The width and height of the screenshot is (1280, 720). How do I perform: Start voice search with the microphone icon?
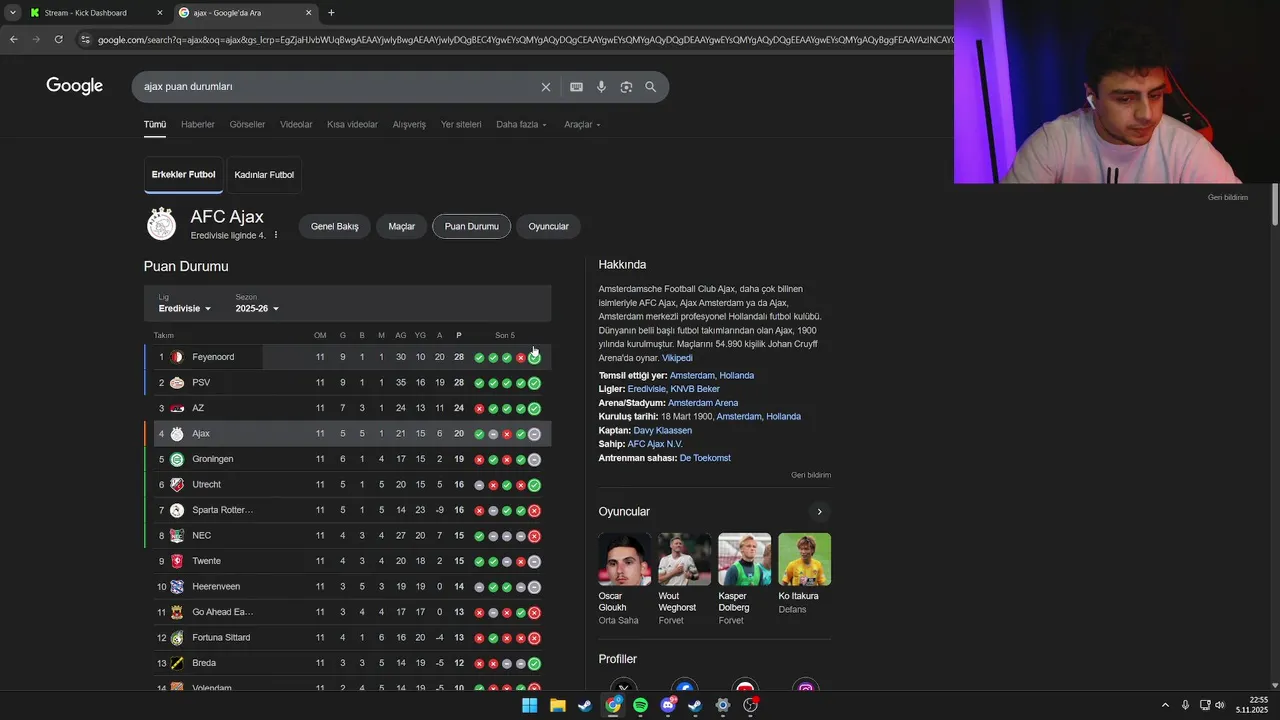pyautogui.click(x=601, y=87)
